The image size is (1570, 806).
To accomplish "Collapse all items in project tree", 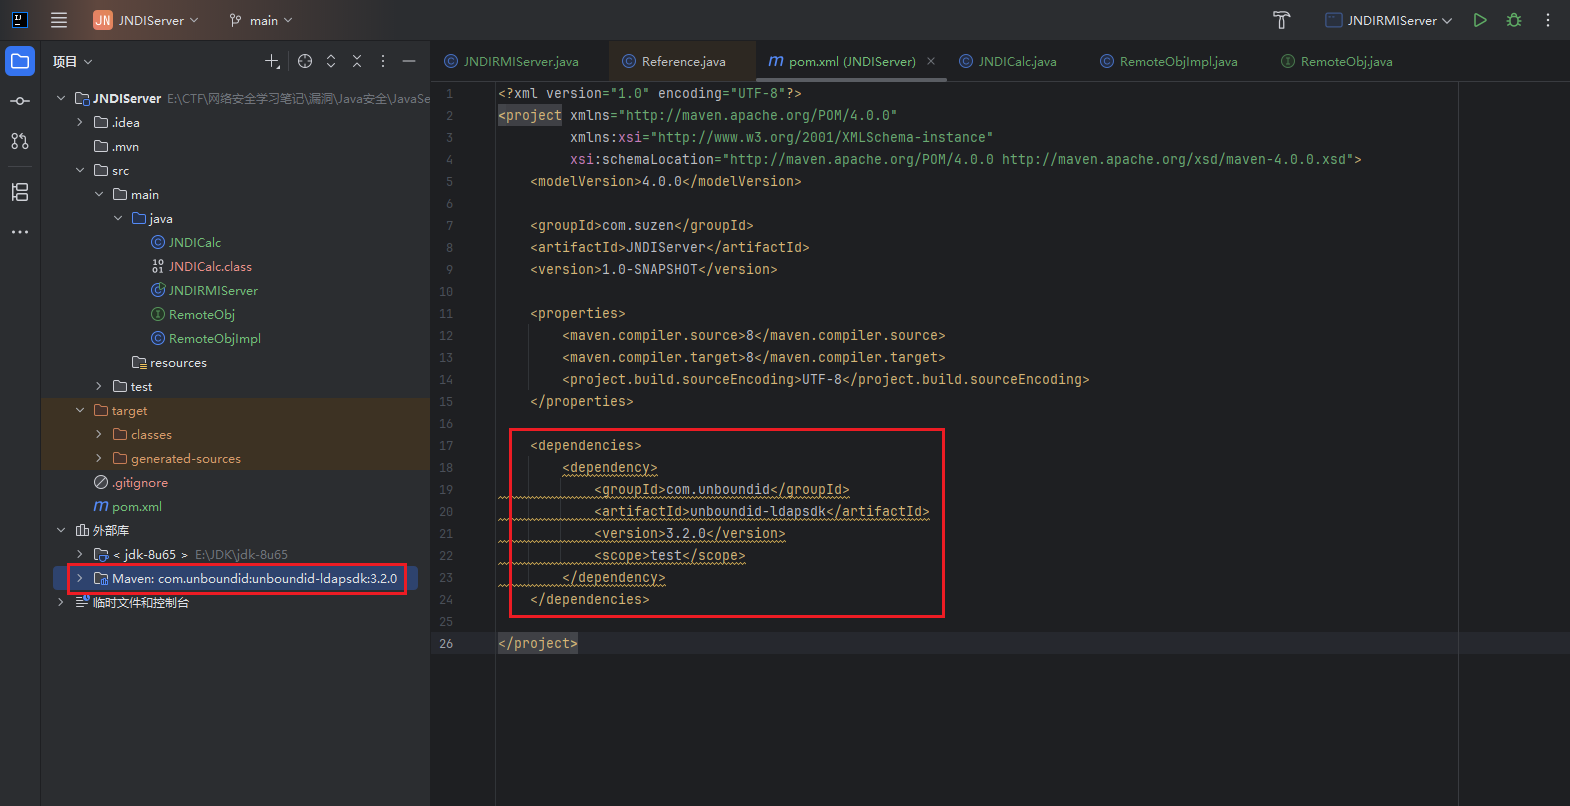I will pos(357,61).
